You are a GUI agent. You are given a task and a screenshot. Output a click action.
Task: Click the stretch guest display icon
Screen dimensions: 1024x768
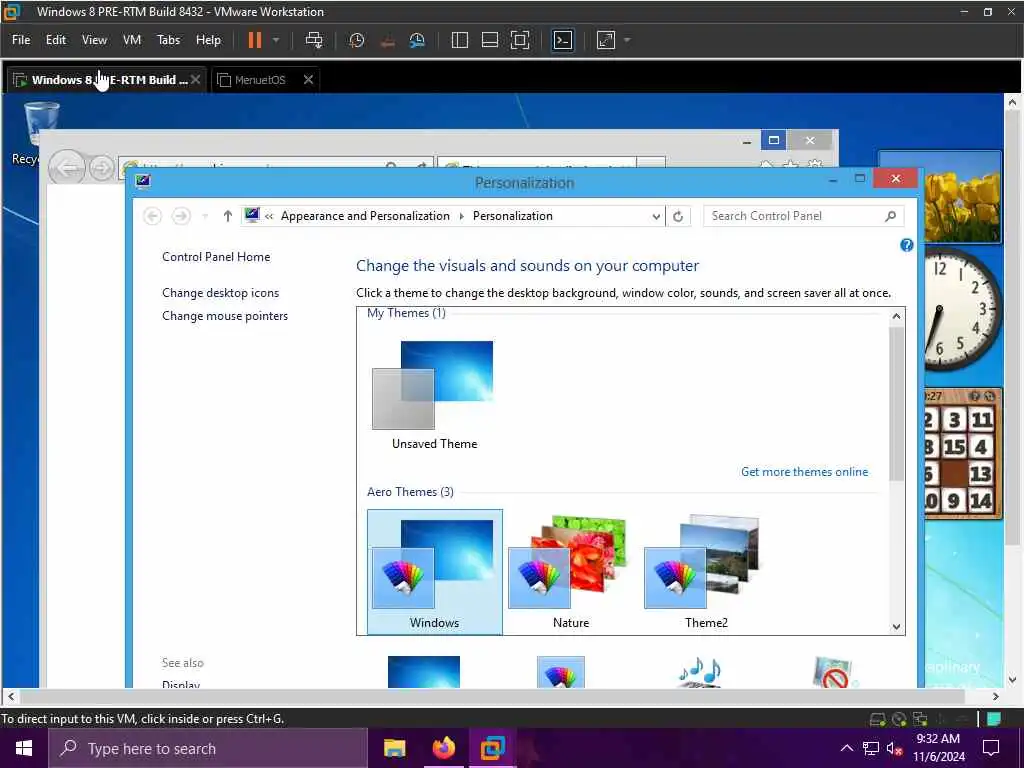click(x=605, y=40)
